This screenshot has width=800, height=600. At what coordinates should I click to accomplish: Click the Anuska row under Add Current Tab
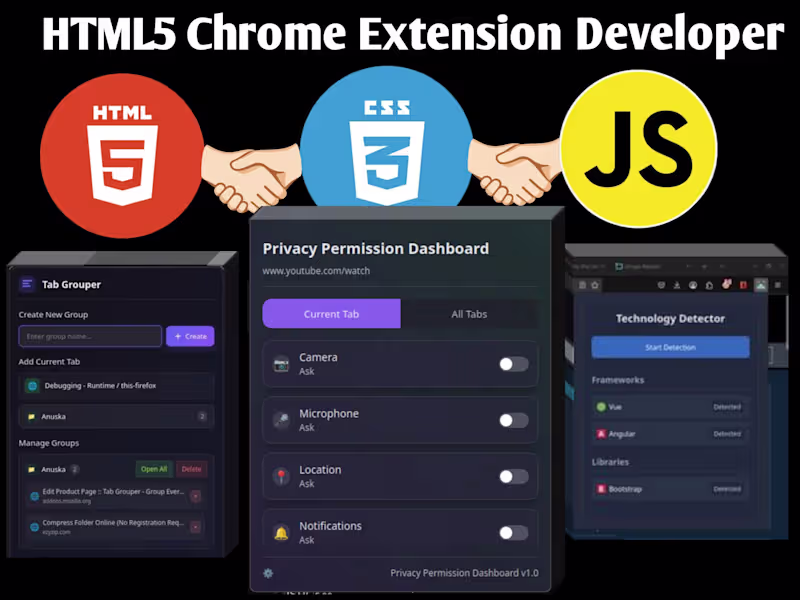[116, 417]
